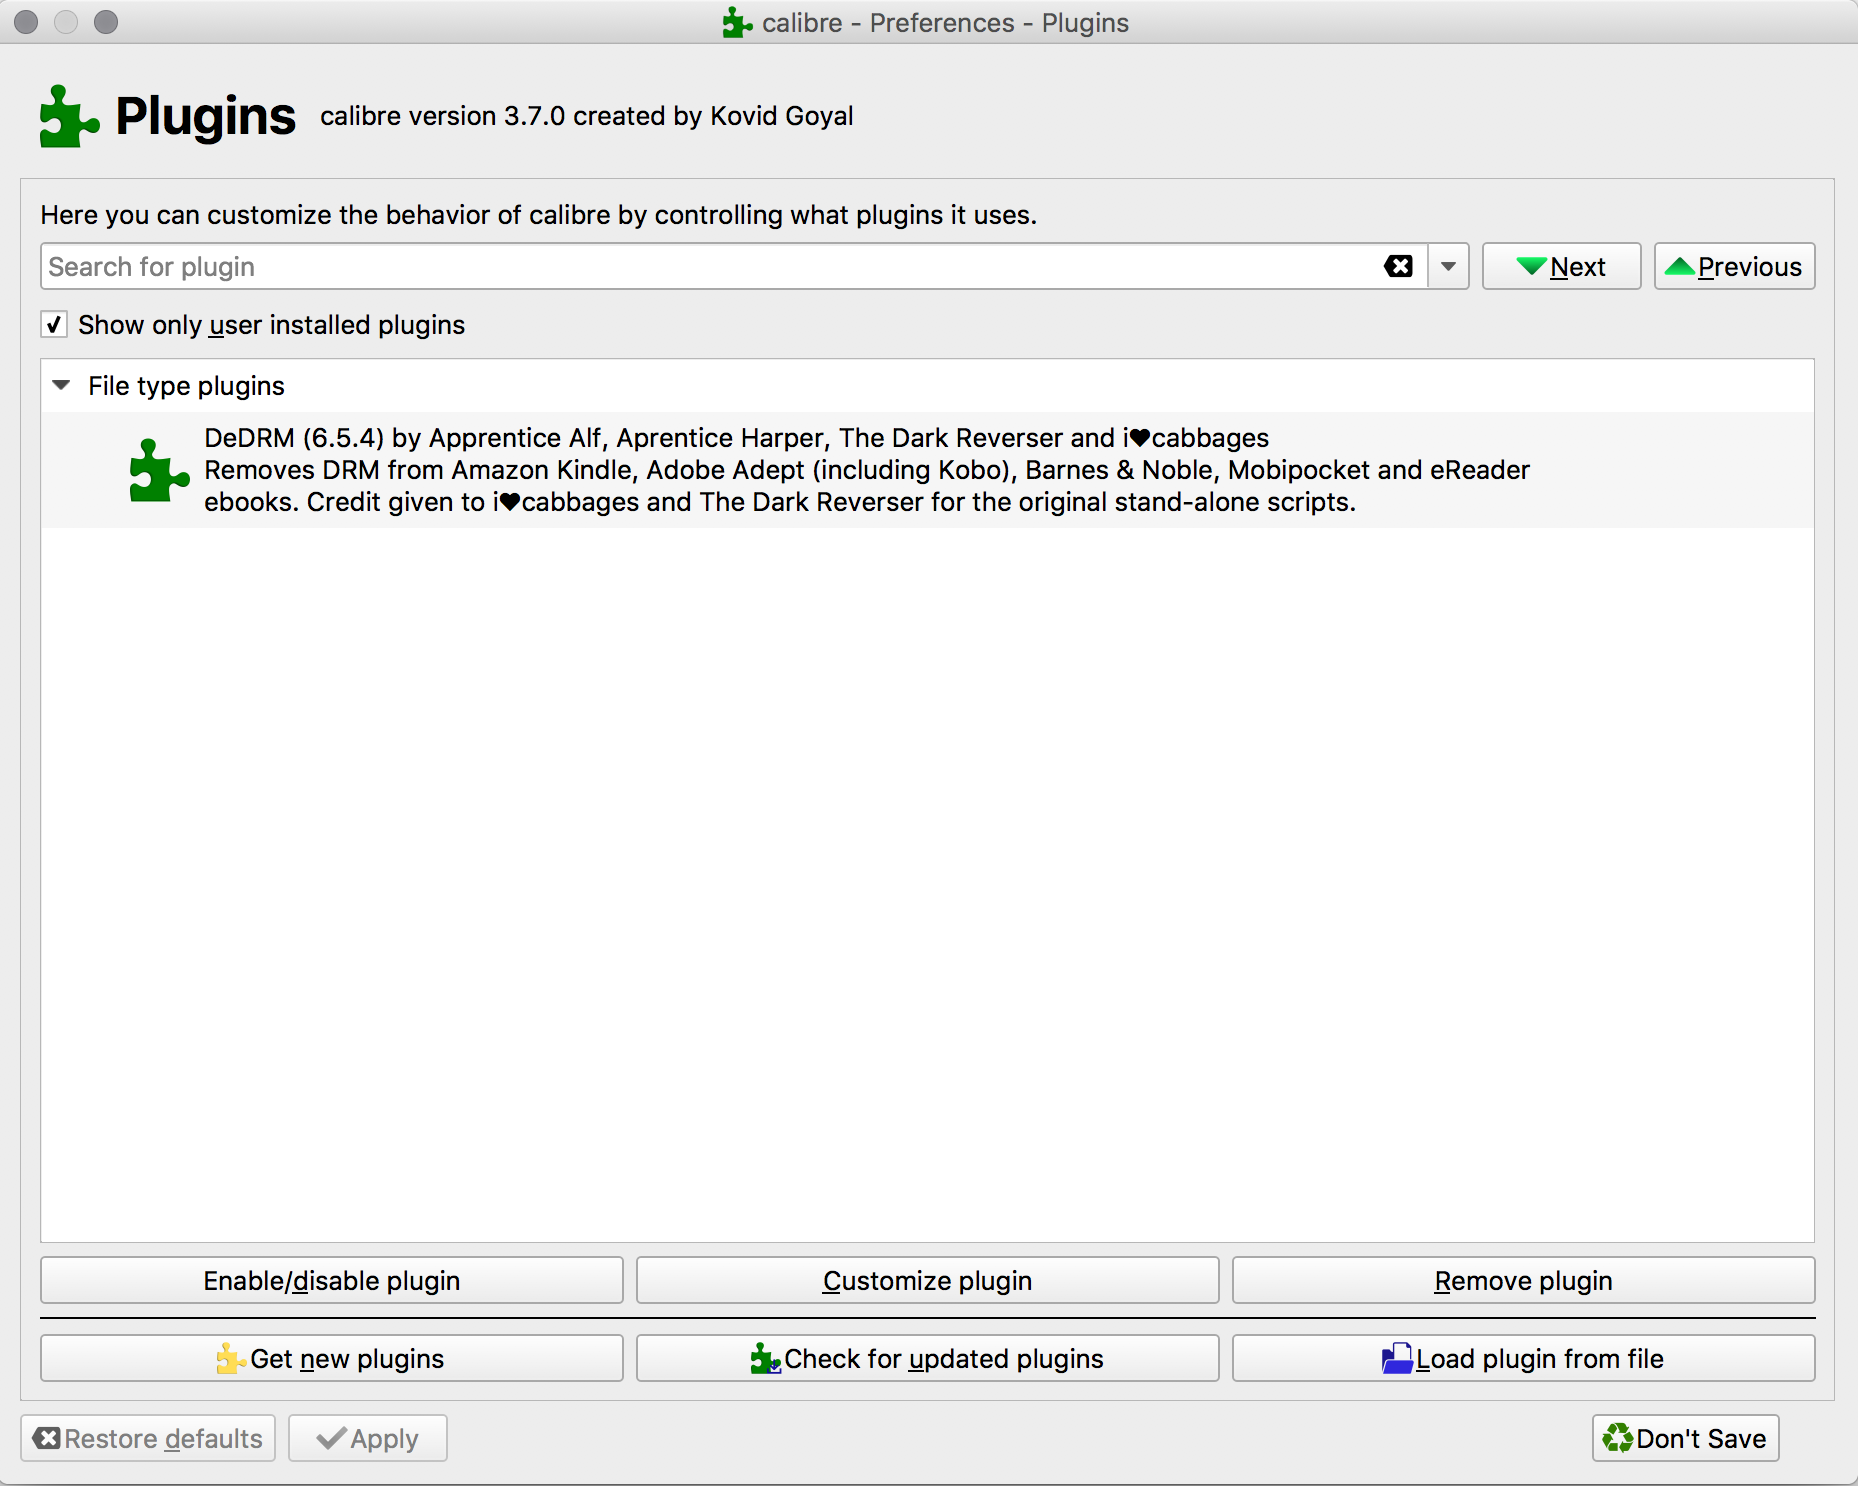Click the folder icon on Load plugin from file
This screenshot has height=1486, width=1858.
click(x=1397, y=1358)
